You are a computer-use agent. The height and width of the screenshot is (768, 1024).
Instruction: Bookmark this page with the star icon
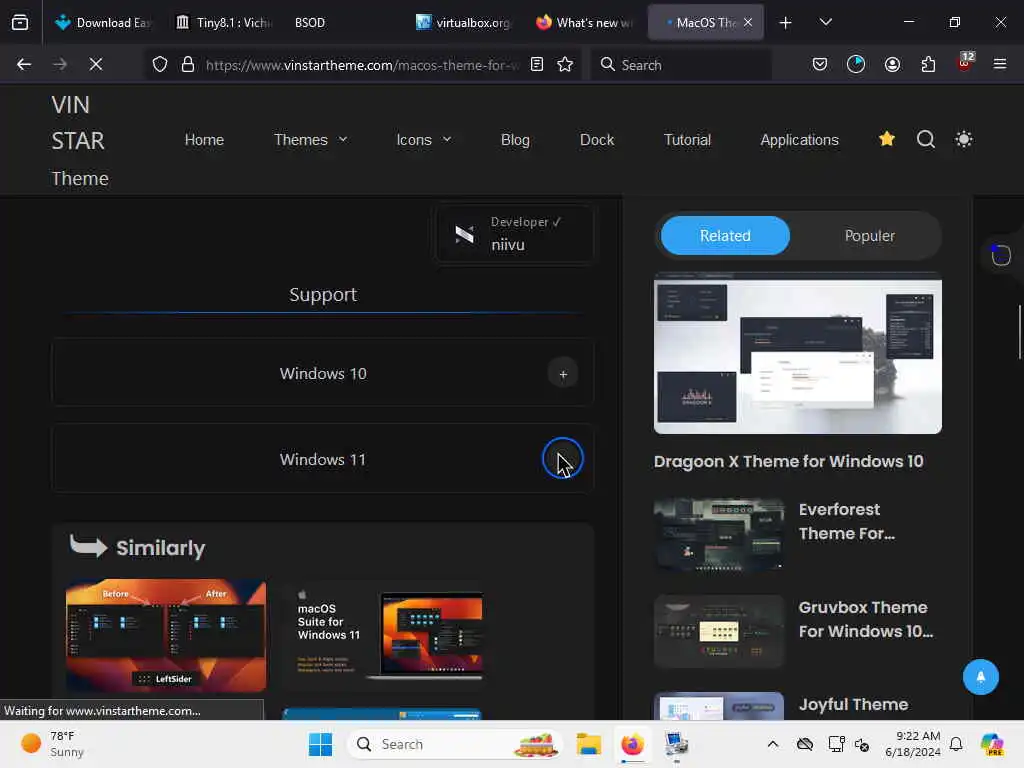click(566, 64)
